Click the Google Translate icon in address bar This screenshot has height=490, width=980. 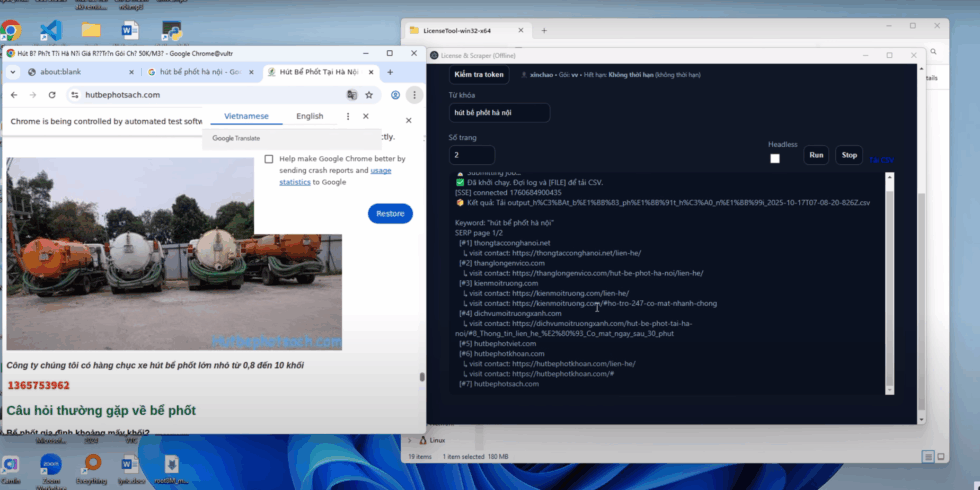352,95
